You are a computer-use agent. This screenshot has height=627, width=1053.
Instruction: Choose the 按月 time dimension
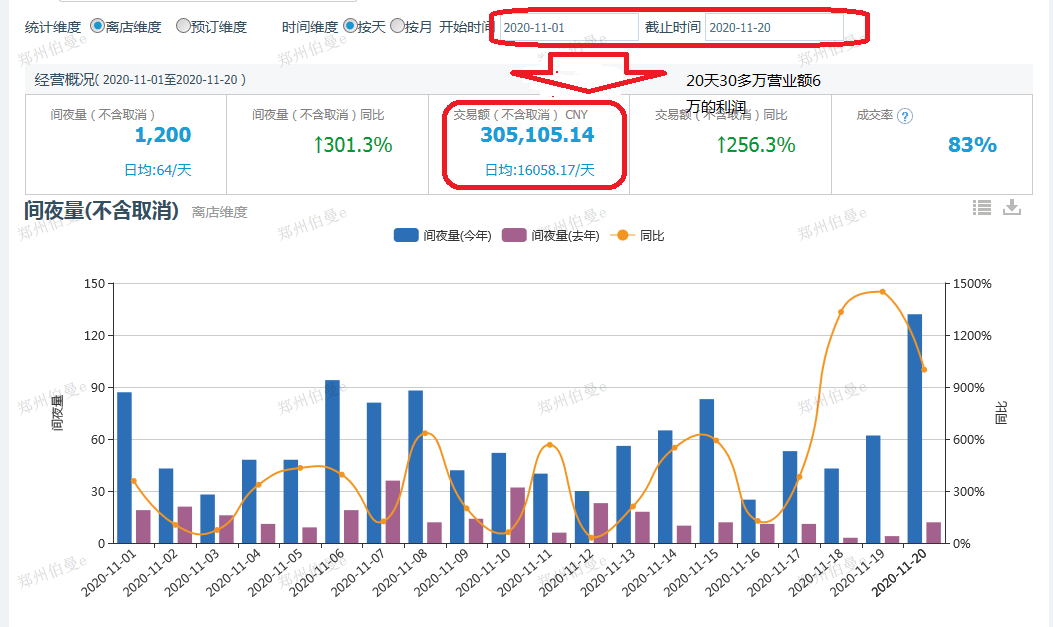(398, 26)
